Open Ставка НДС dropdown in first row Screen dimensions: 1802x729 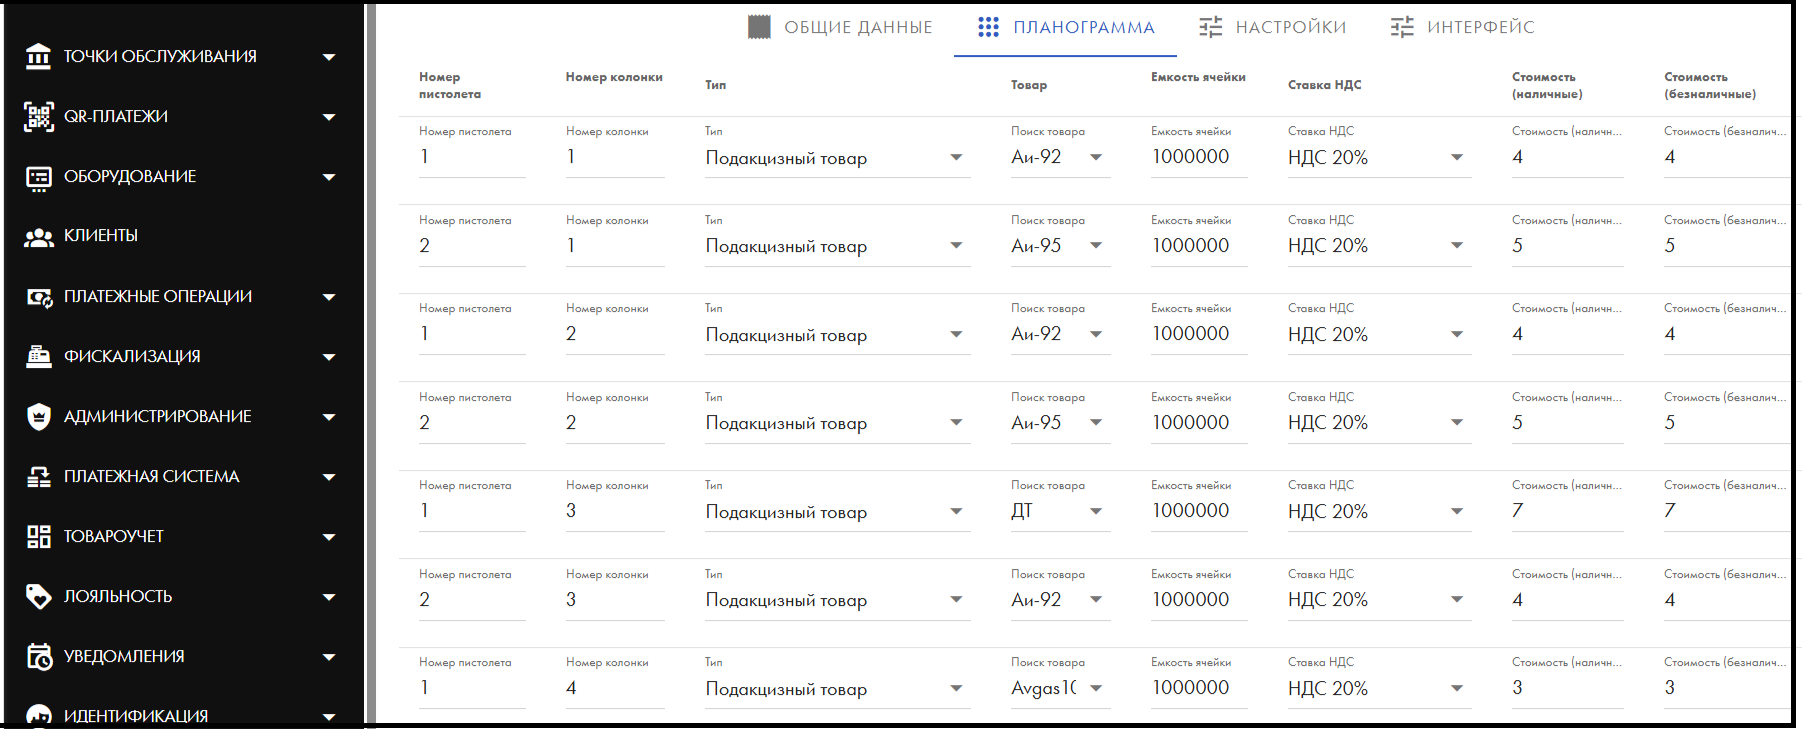[x=1379, y=158]
